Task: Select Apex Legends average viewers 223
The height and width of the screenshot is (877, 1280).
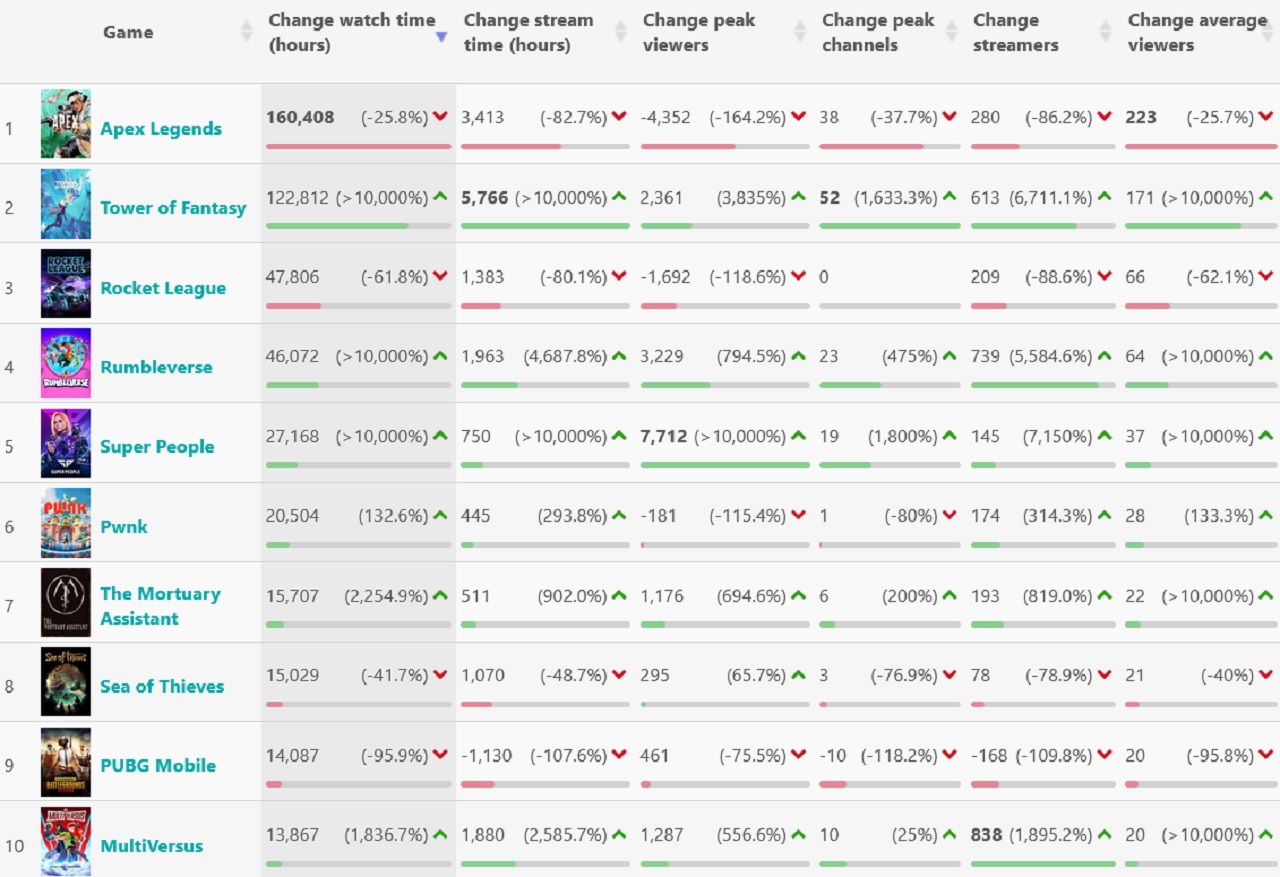Action: point(1141,117)
